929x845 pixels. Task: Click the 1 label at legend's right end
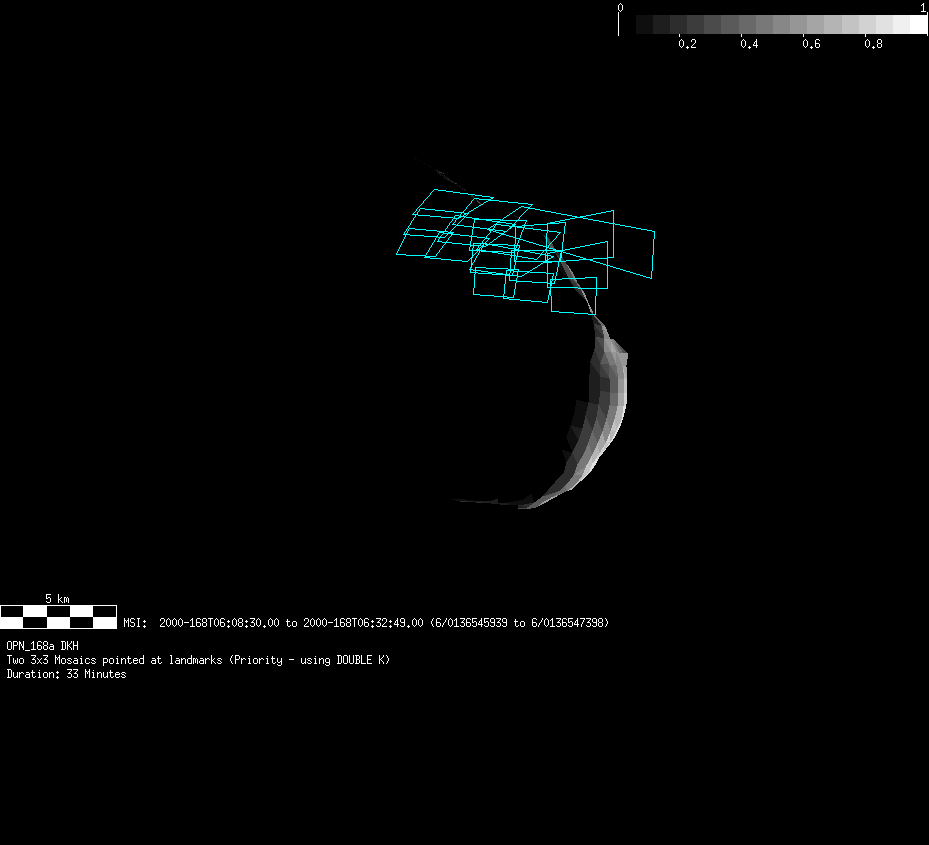pyautogui.click(x=922, y=8)
